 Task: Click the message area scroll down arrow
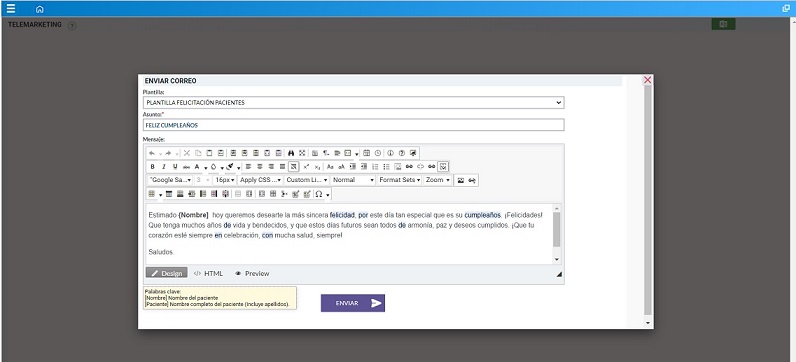(556, 259)
